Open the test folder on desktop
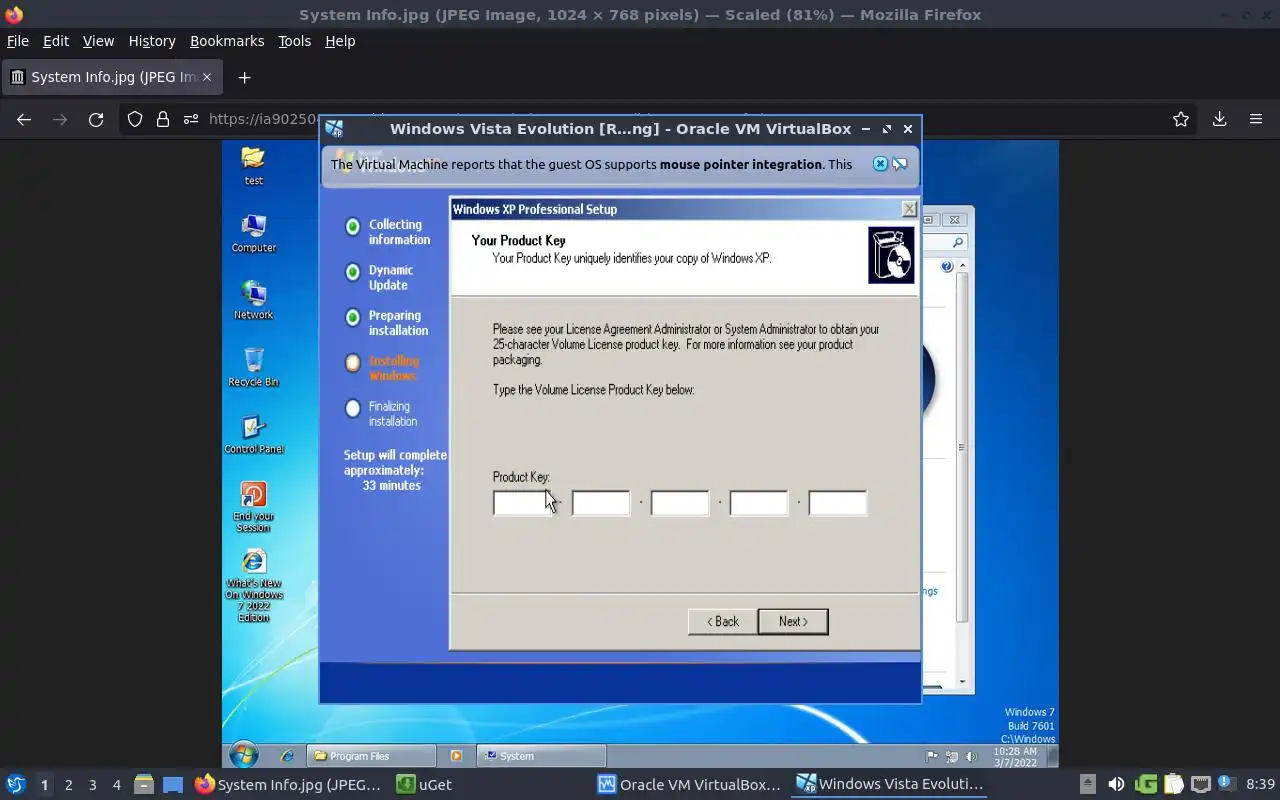The width and height of the screenshot is (1280, 800). (x=253, y=166)
